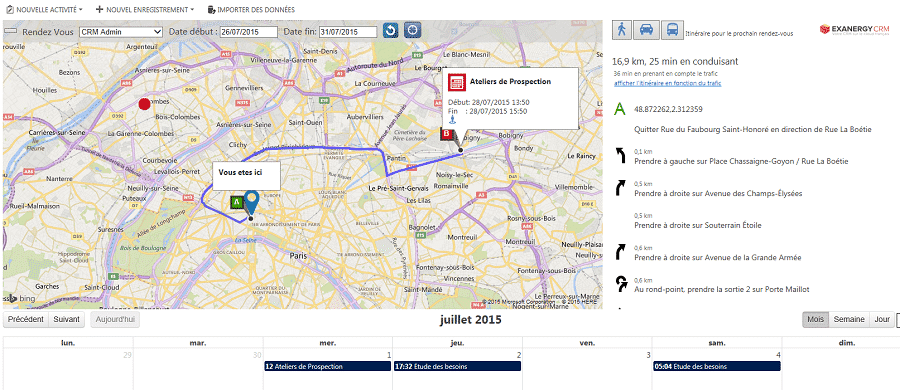Select the walking itinerary mode icon

coord(621,29)
